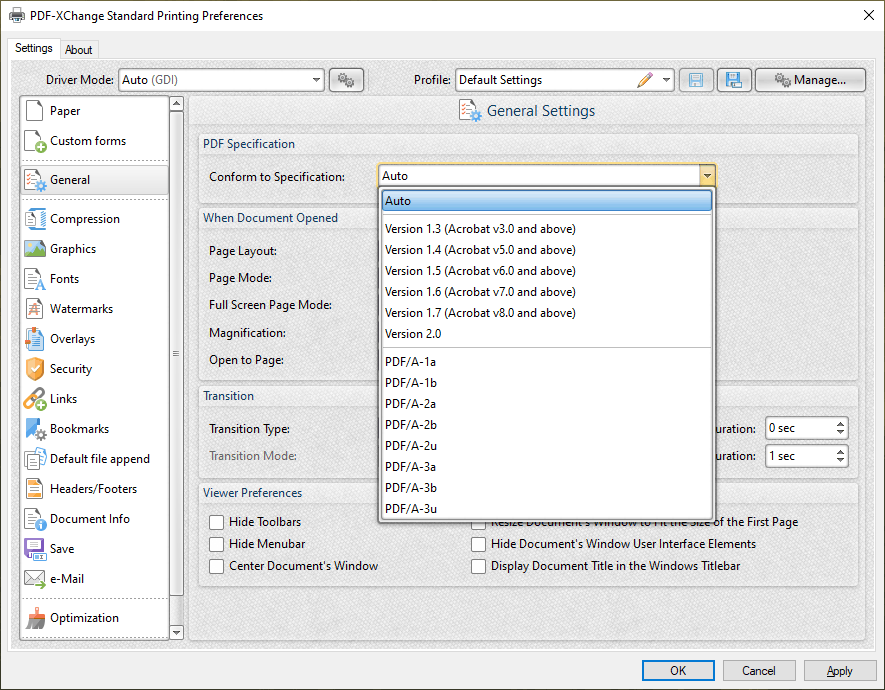
Task: Click the save profile floppy disk icon
Action: 696,80
